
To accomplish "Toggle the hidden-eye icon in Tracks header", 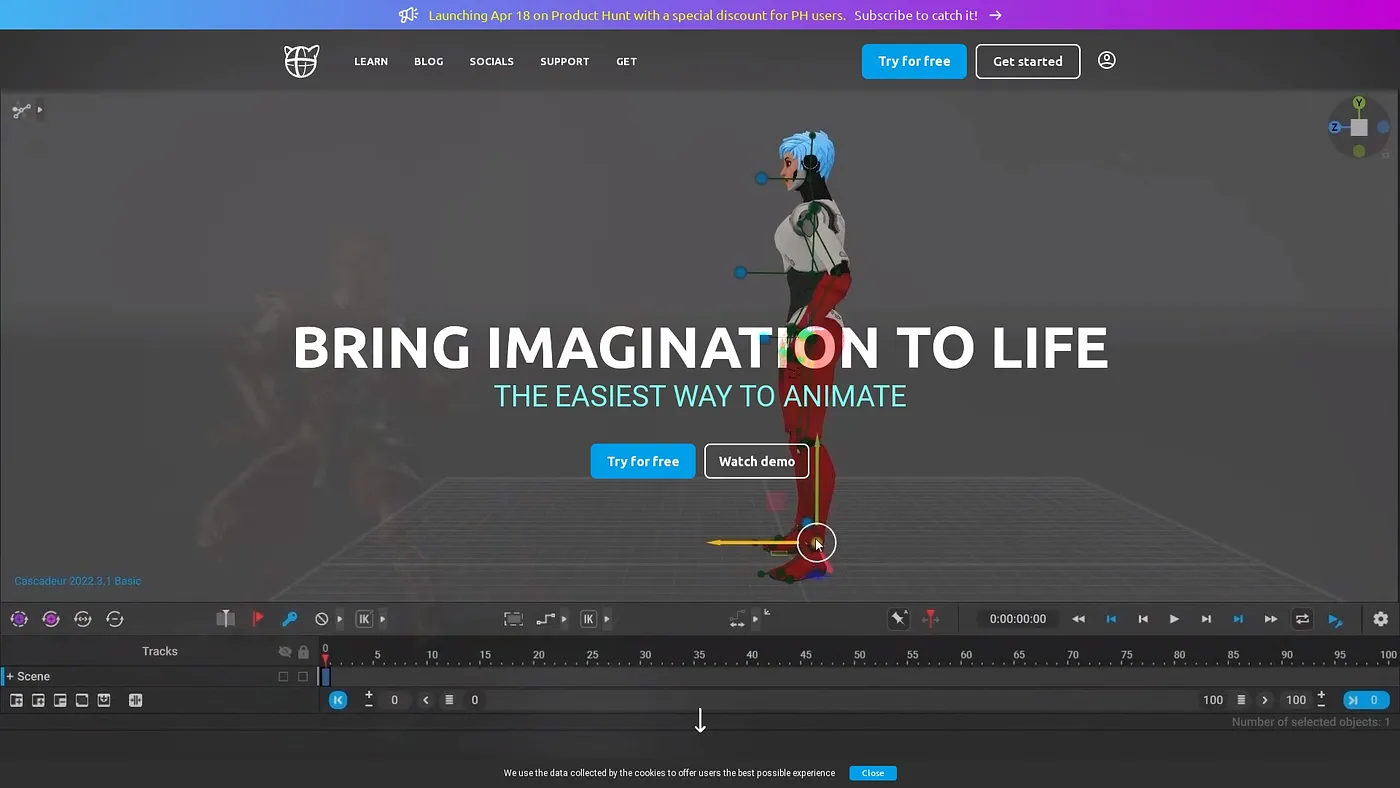I will pyautogui.click(x=285, y=652).
